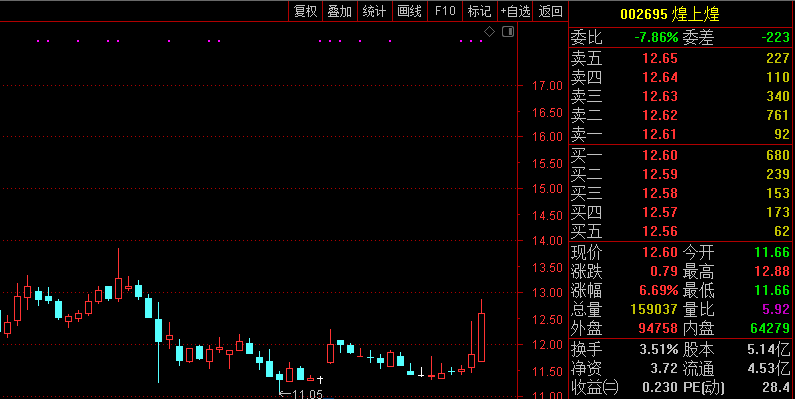The width and height of the screenshot is (795, 399).
Task: Select the 买五 price 12.56 row
Action: [681, 231]
